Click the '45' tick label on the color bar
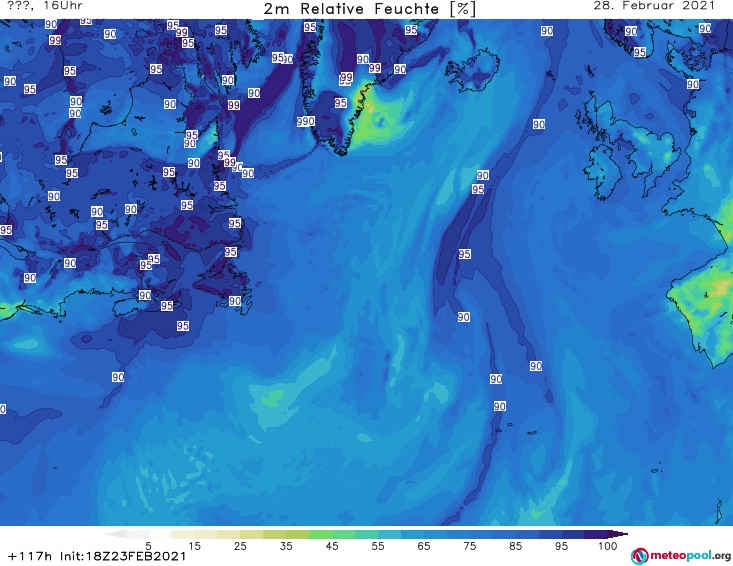Viewport: 733px width, 566px height. coord(332,546)
